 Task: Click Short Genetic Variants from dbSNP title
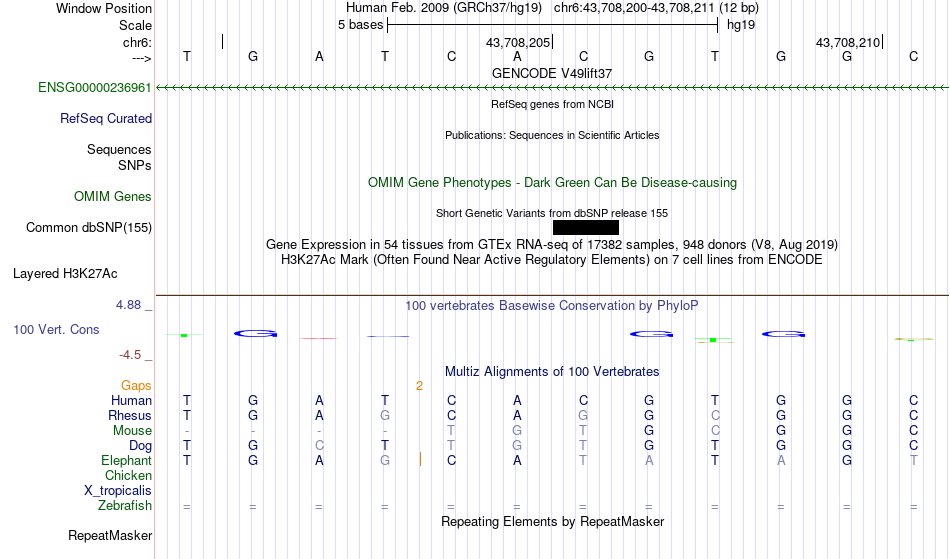(552, 213)
